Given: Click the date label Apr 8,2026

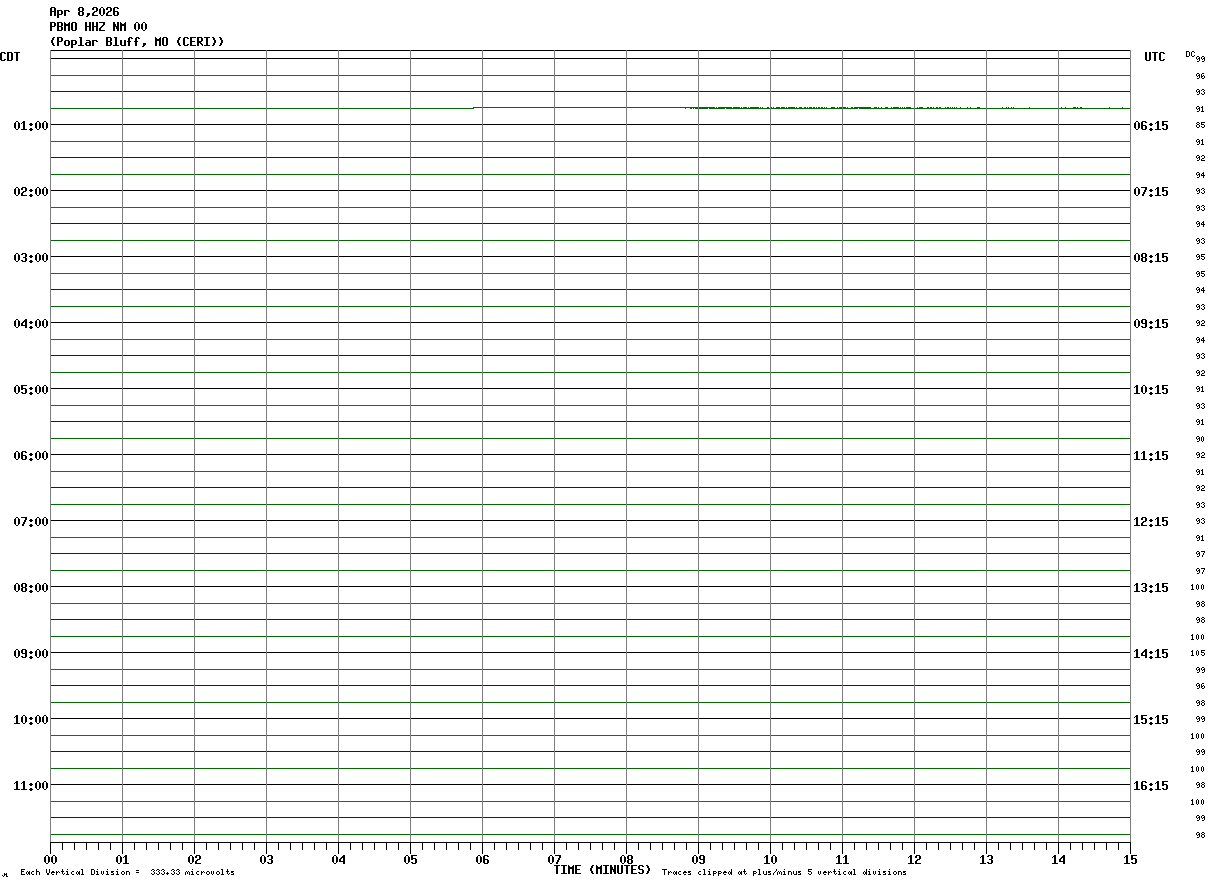Looking at the screenshot, I should [84, 12].
